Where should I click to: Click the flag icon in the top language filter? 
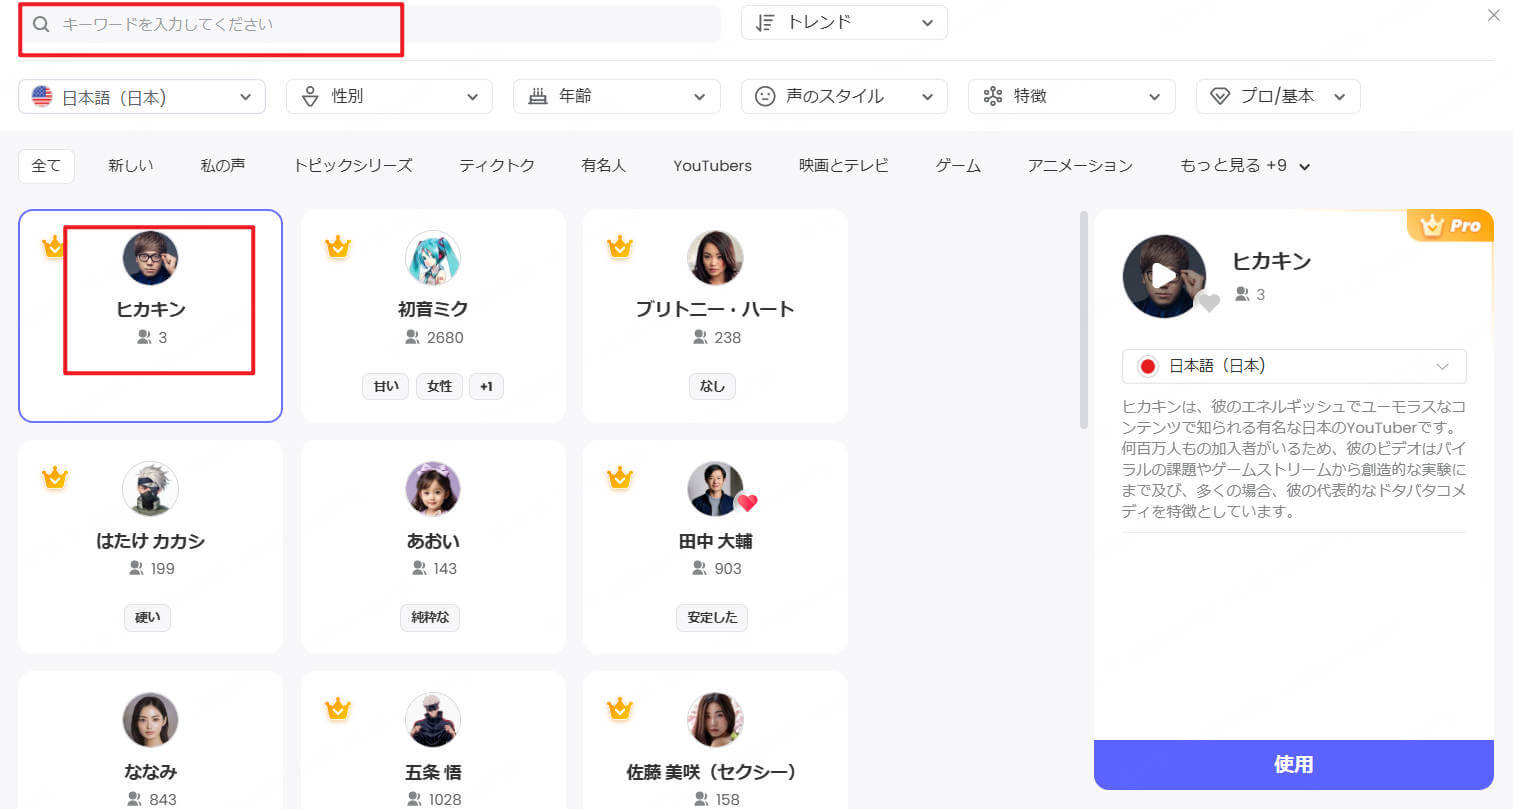point(42,96)
